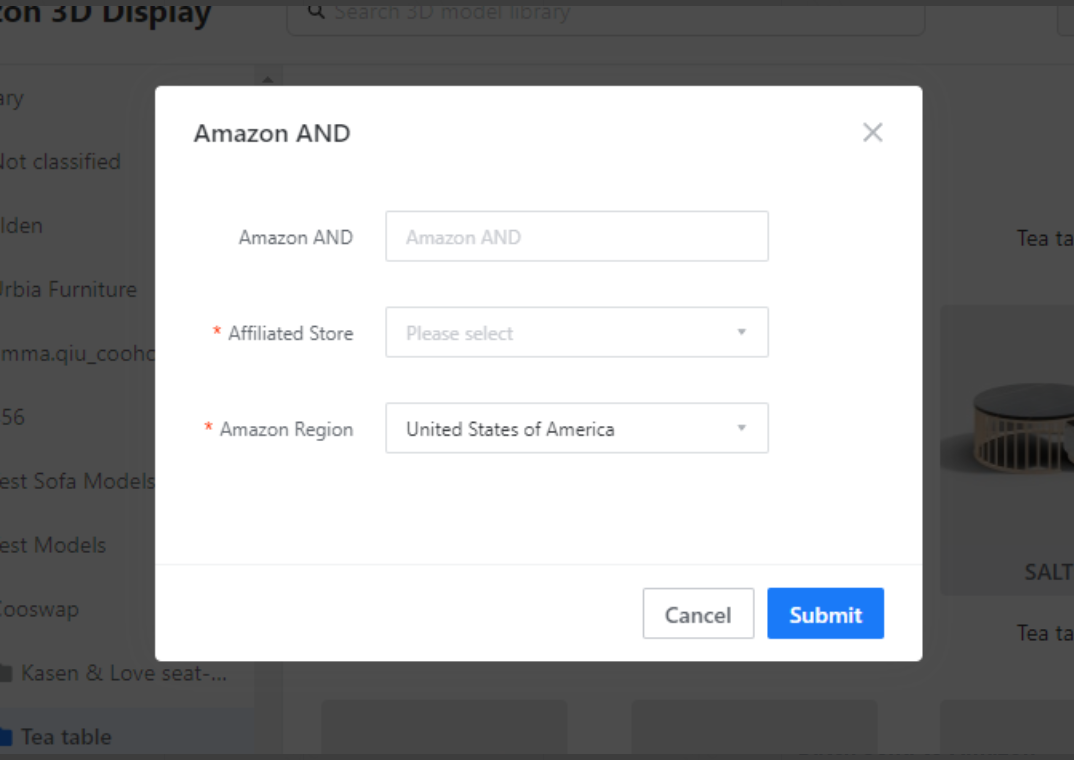Click the search magnifier icon
The image size is (1074, 760).
tap(316, 12)
